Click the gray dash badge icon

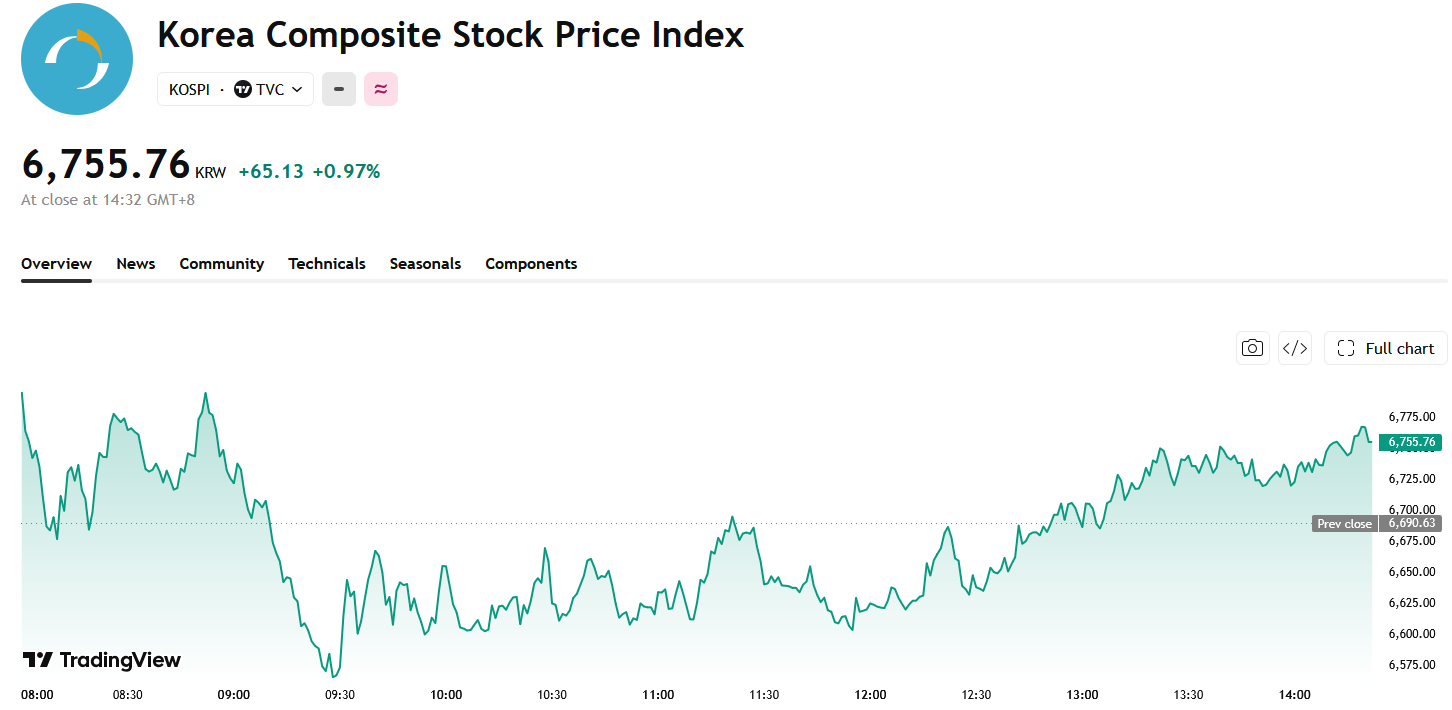[339, 89]
